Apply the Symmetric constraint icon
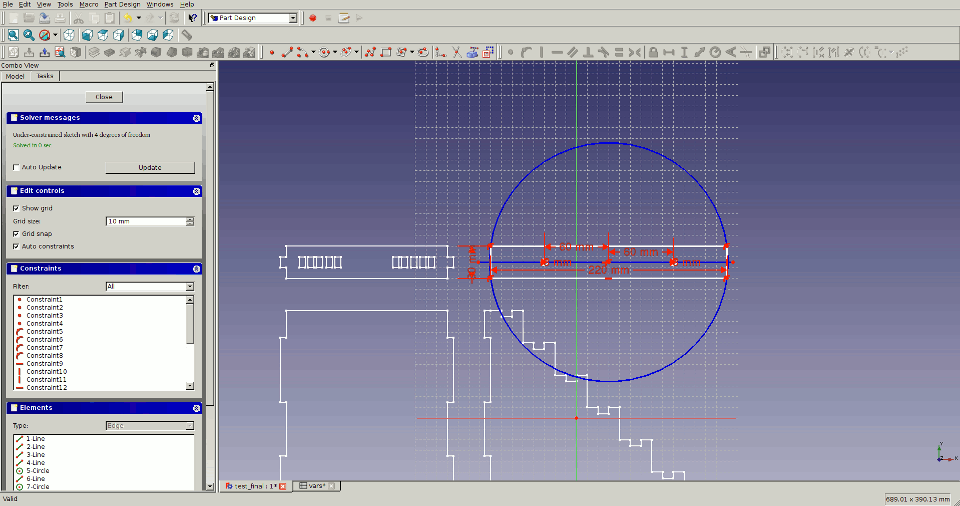The height and width of the screenshot is (506, 960). point(635,53)
